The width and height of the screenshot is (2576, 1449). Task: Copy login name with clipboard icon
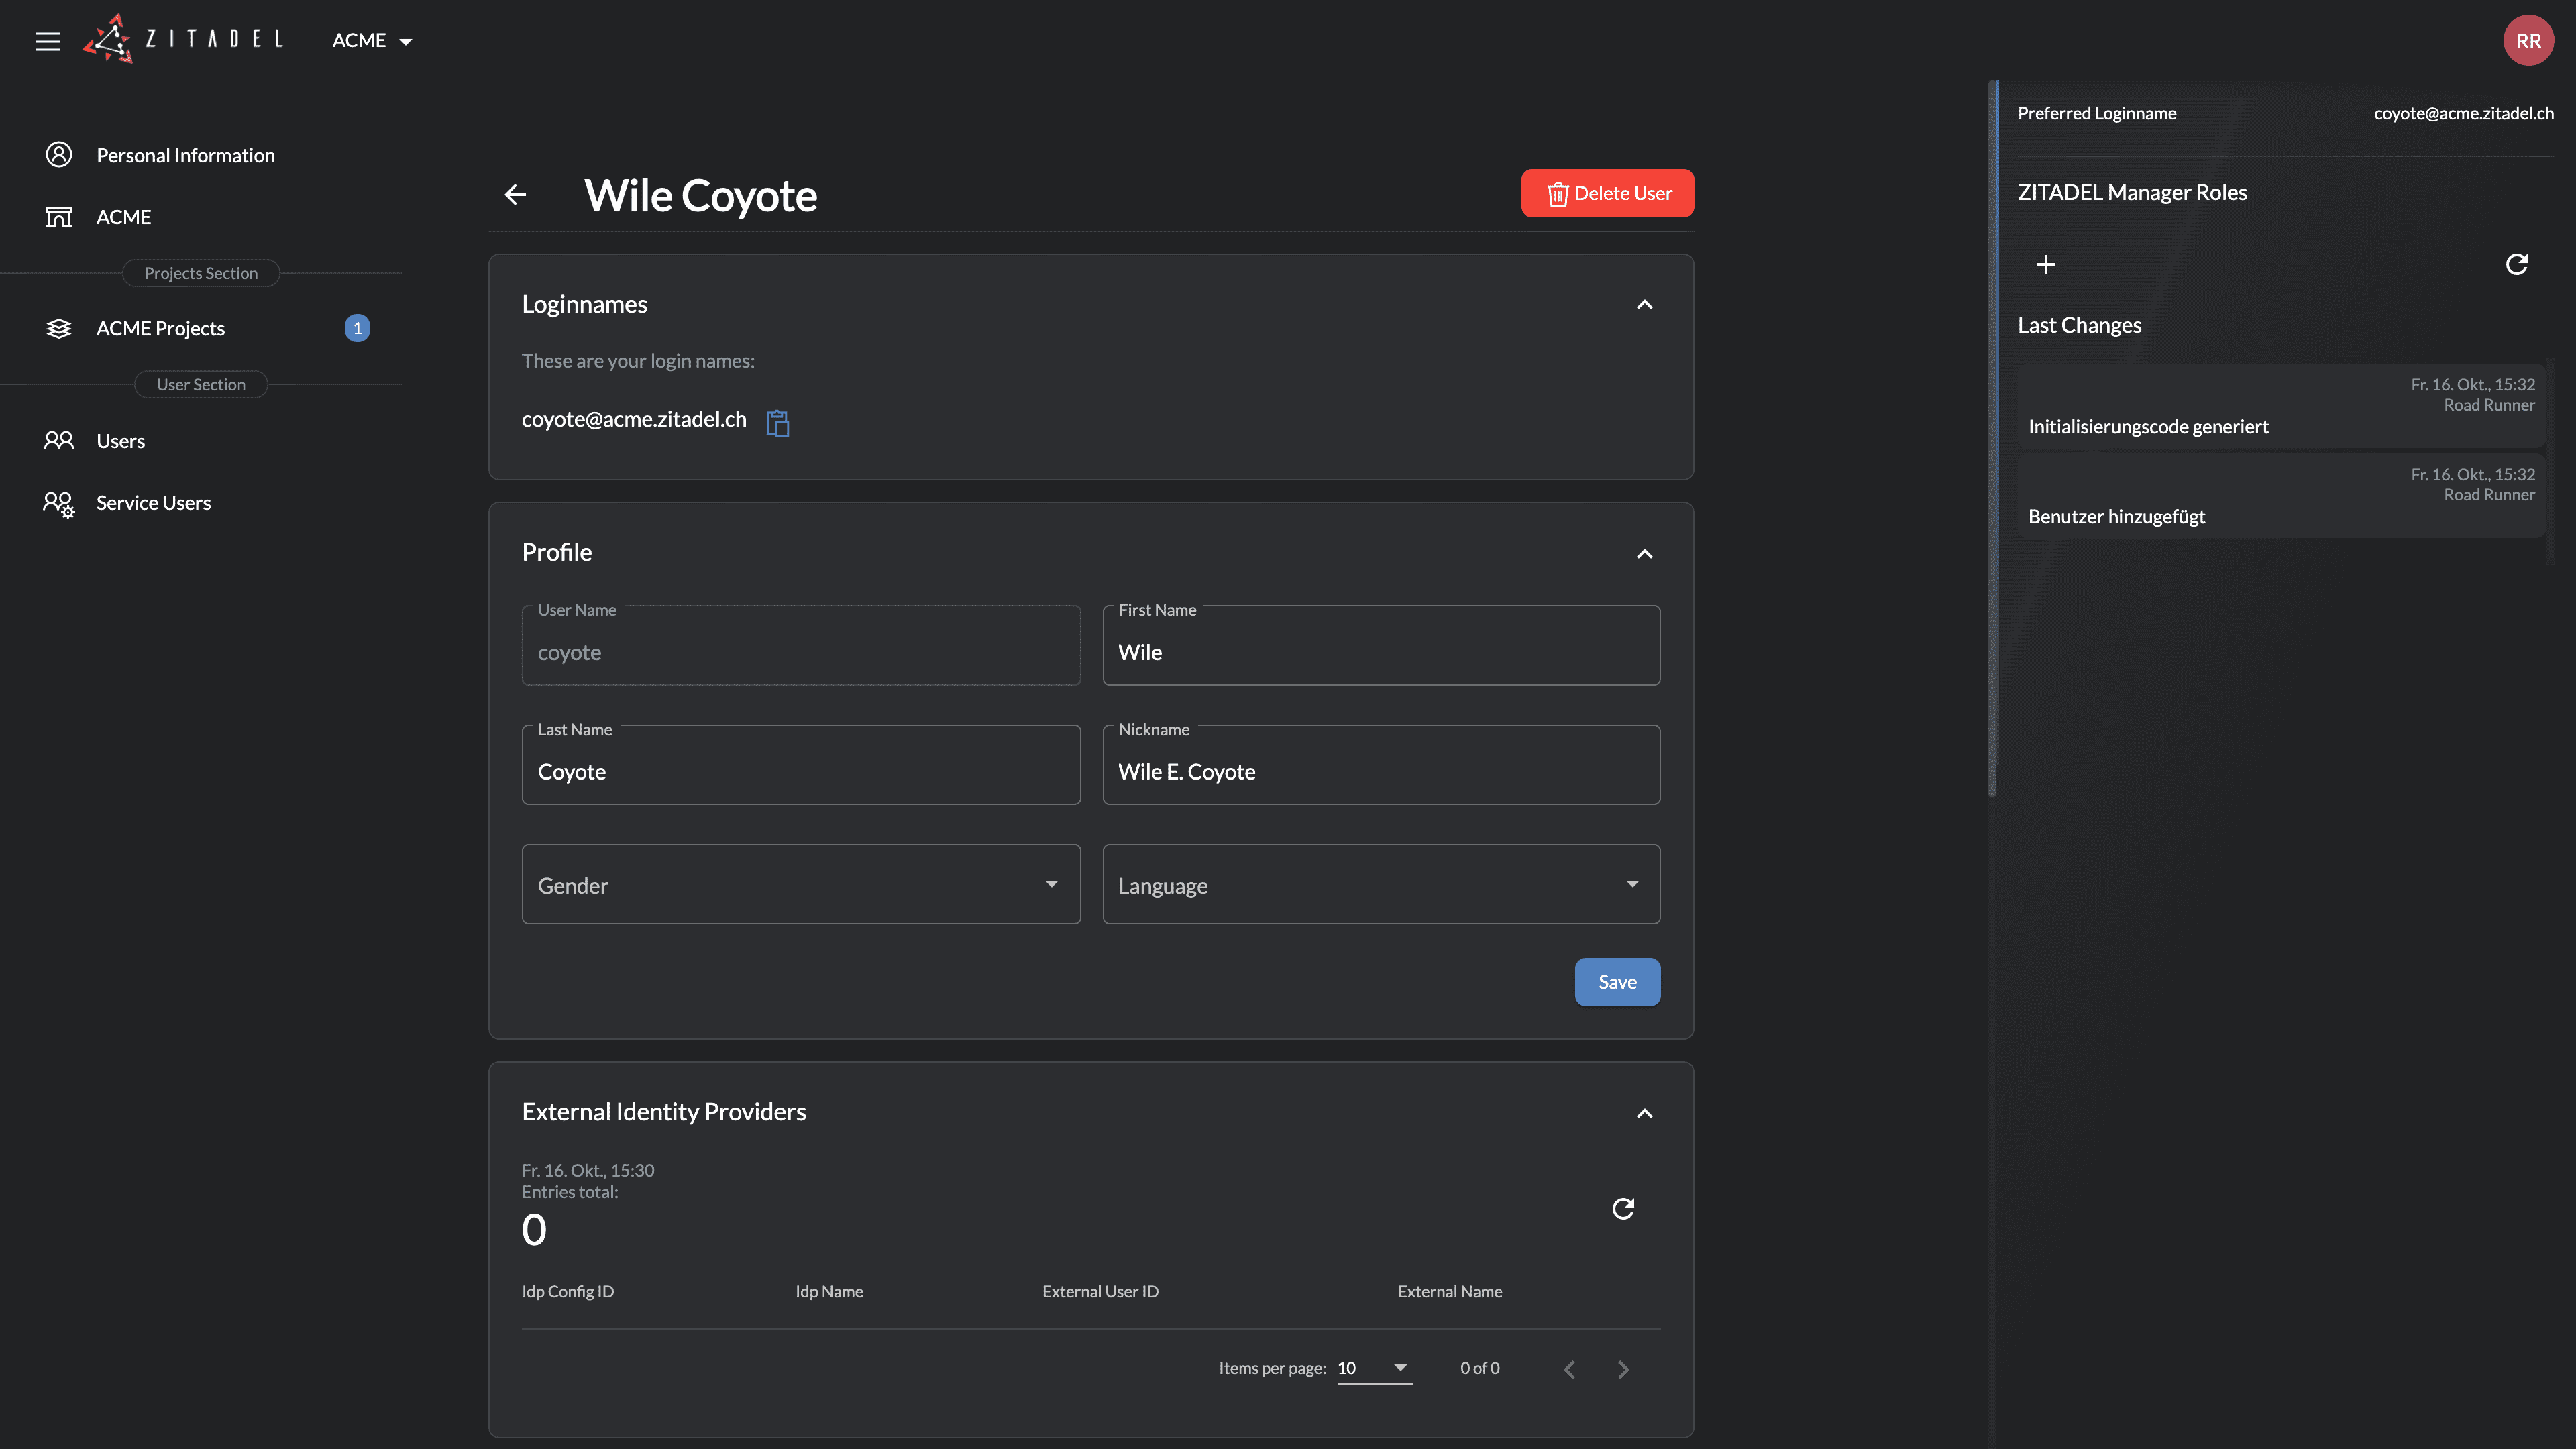click(777, 423)
